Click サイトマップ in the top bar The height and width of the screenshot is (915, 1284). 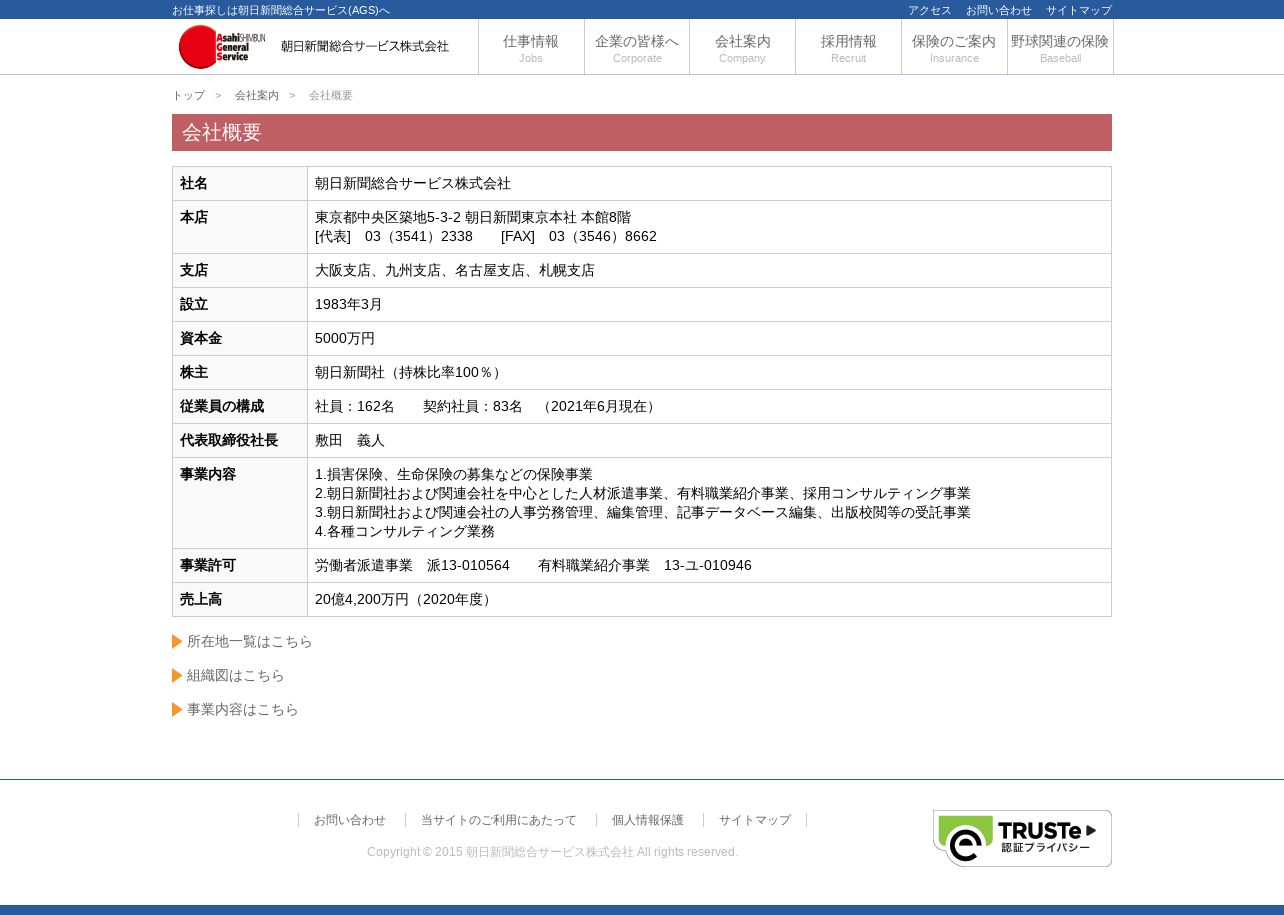(1079, 10)
